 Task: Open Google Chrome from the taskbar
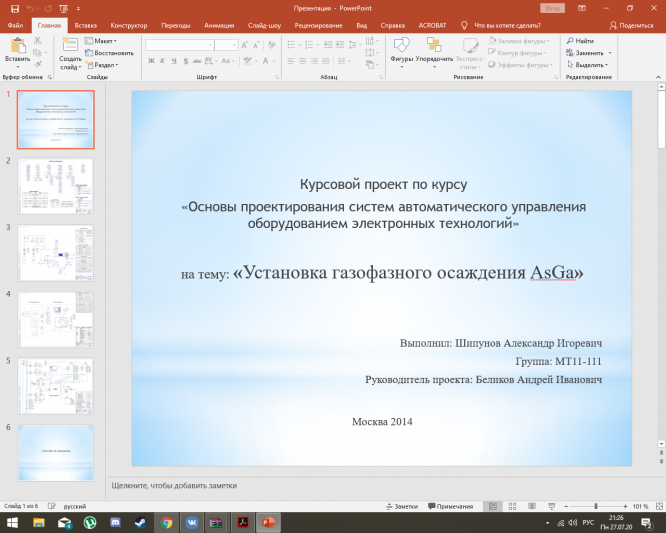(x=166, y=522)
